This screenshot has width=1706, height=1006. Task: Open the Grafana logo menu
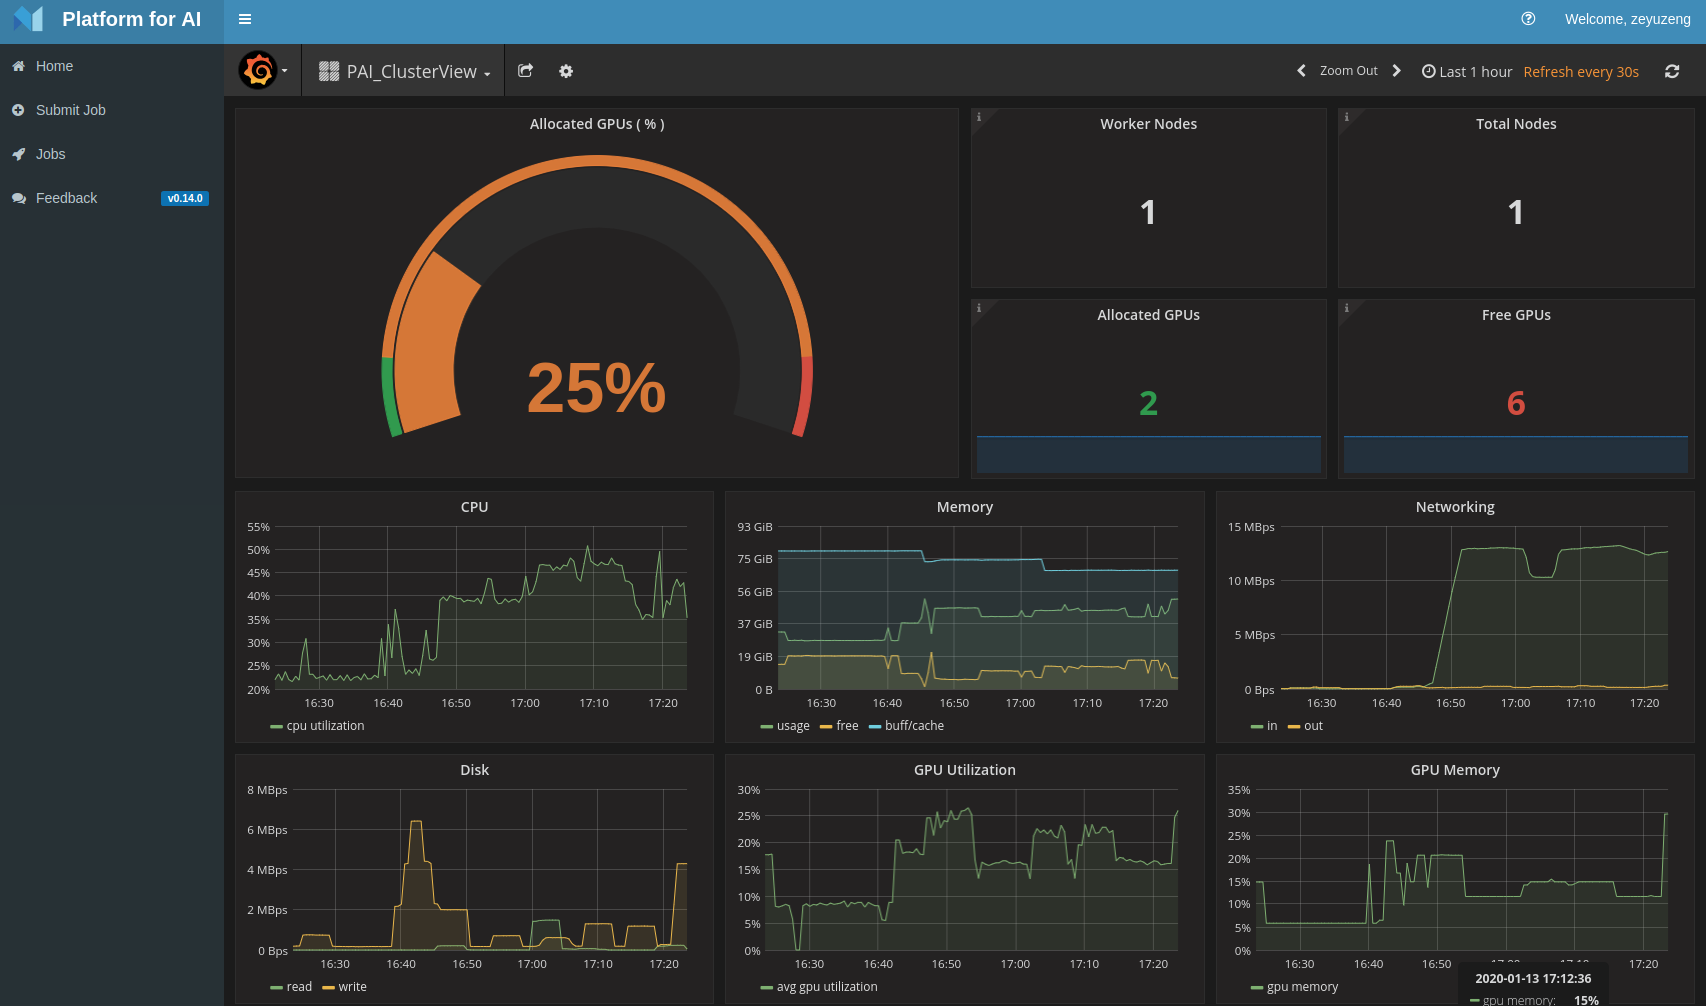[x=259, y=70]
